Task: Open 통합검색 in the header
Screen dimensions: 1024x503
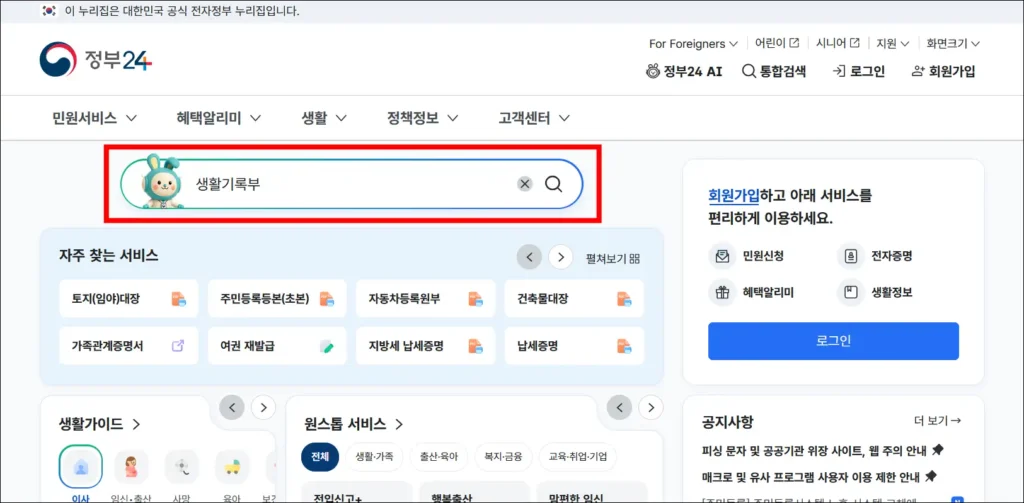Action: point(774,72)
